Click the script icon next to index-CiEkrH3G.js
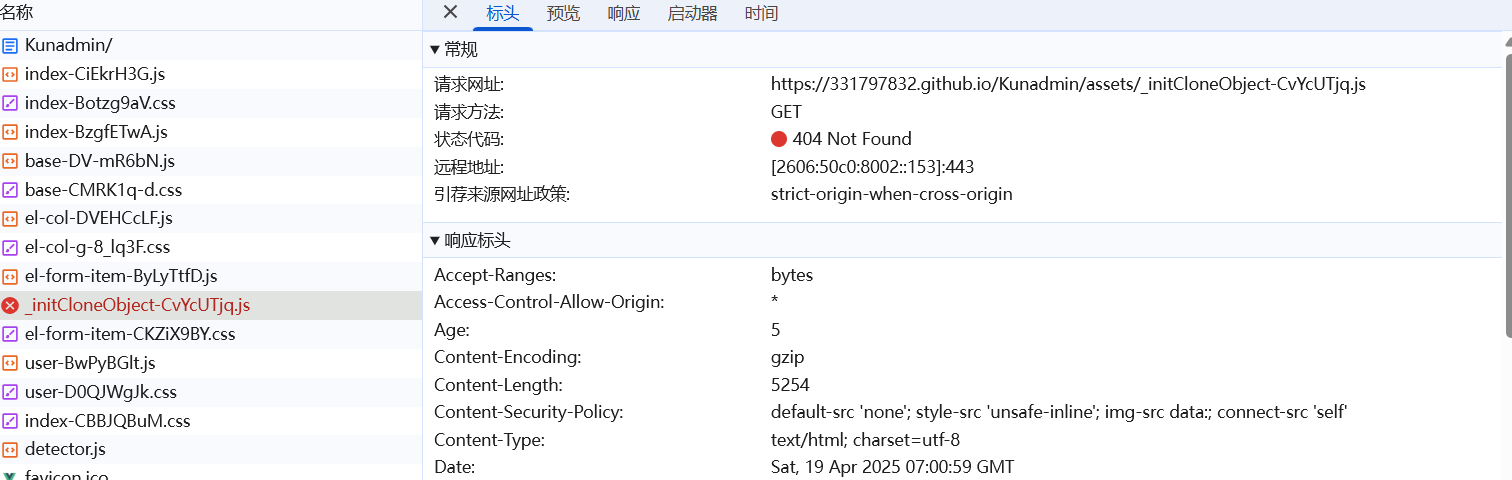Screen dimensions: 1512x480 click(x=10, y=74)
